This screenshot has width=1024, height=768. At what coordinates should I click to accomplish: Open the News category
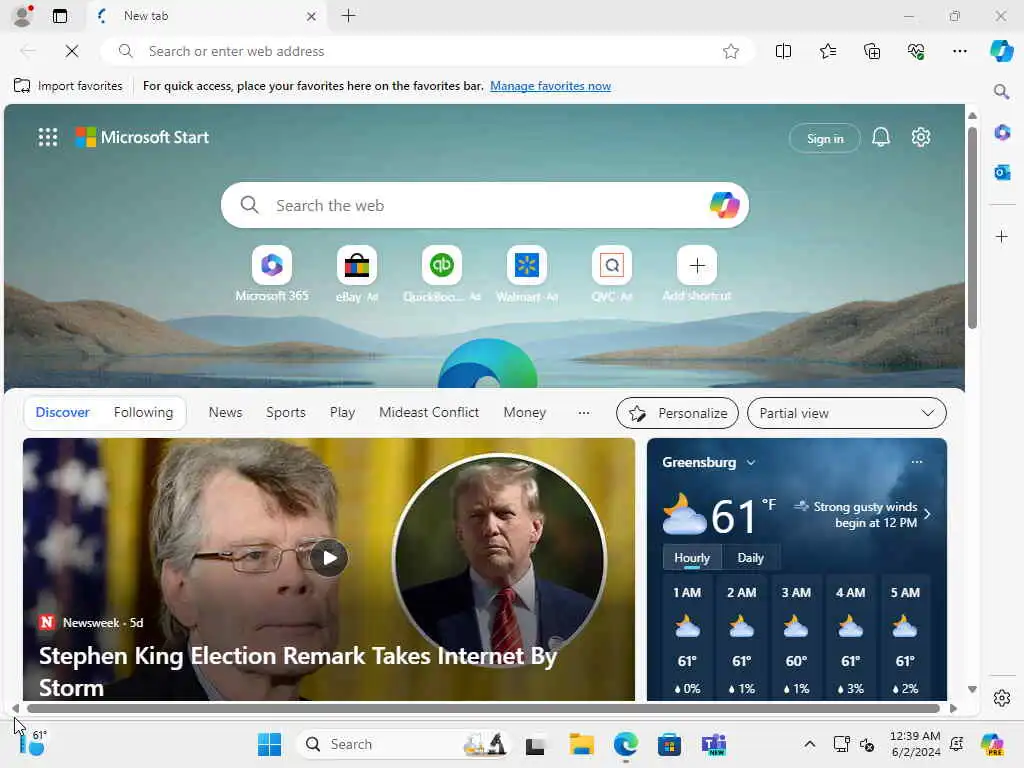coord(225,412)
